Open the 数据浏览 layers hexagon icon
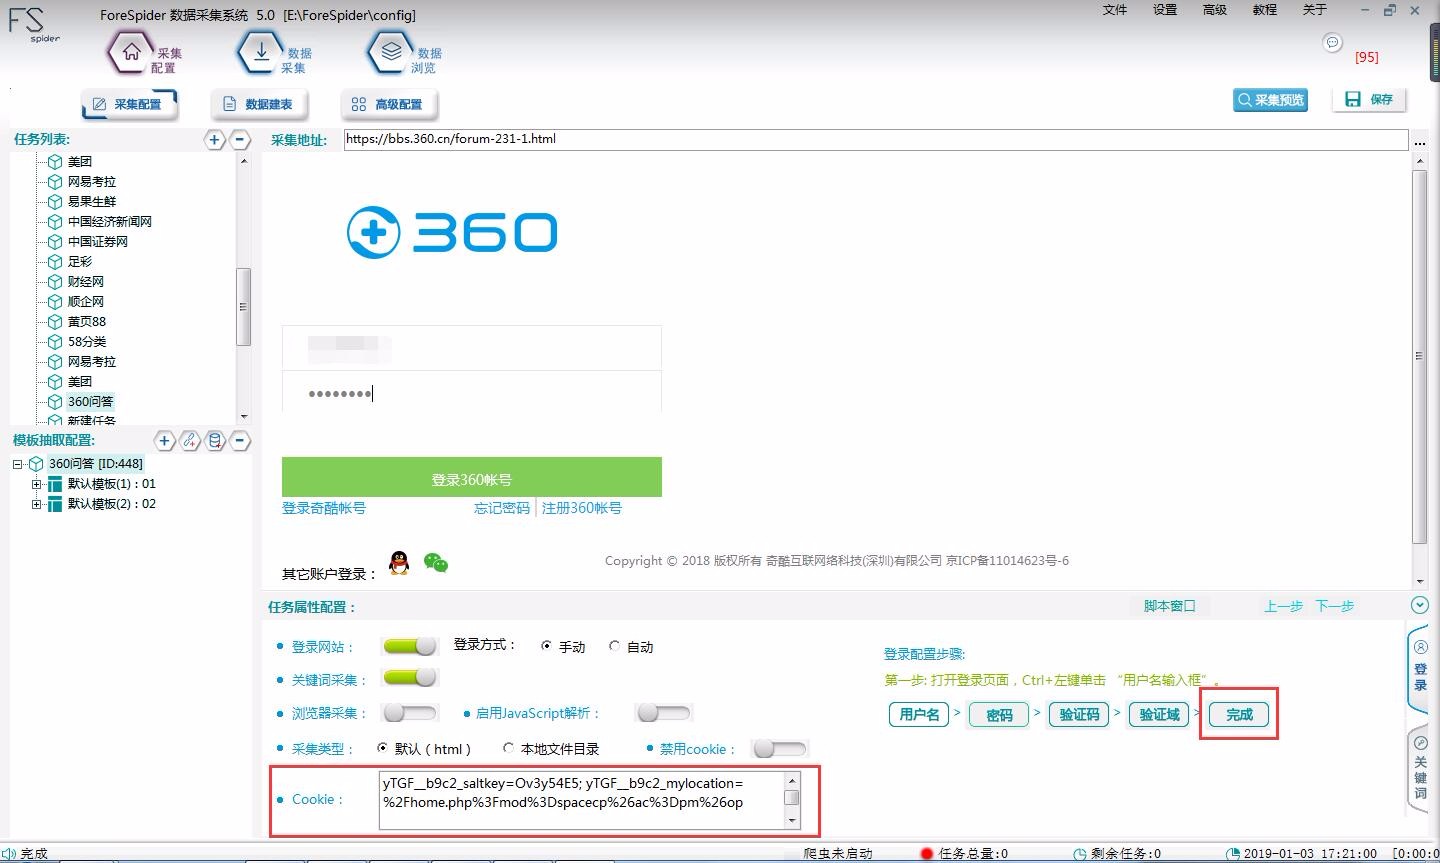Screen dimensions: 1440x863 (391, 53)
